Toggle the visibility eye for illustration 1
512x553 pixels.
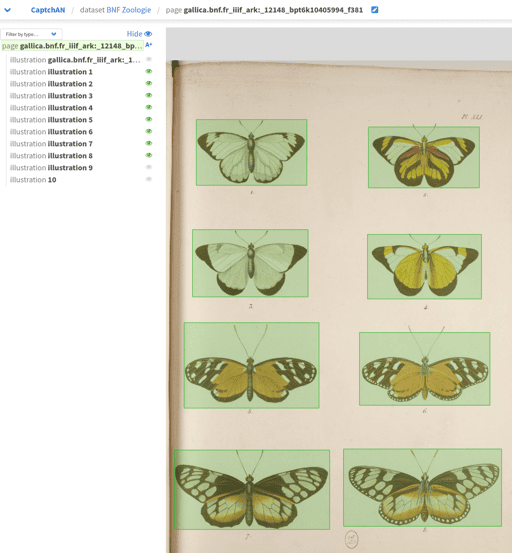(149, 71)
